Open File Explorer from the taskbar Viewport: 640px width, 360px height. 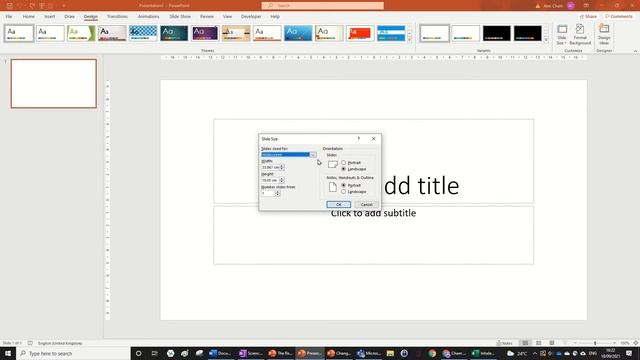390,353
